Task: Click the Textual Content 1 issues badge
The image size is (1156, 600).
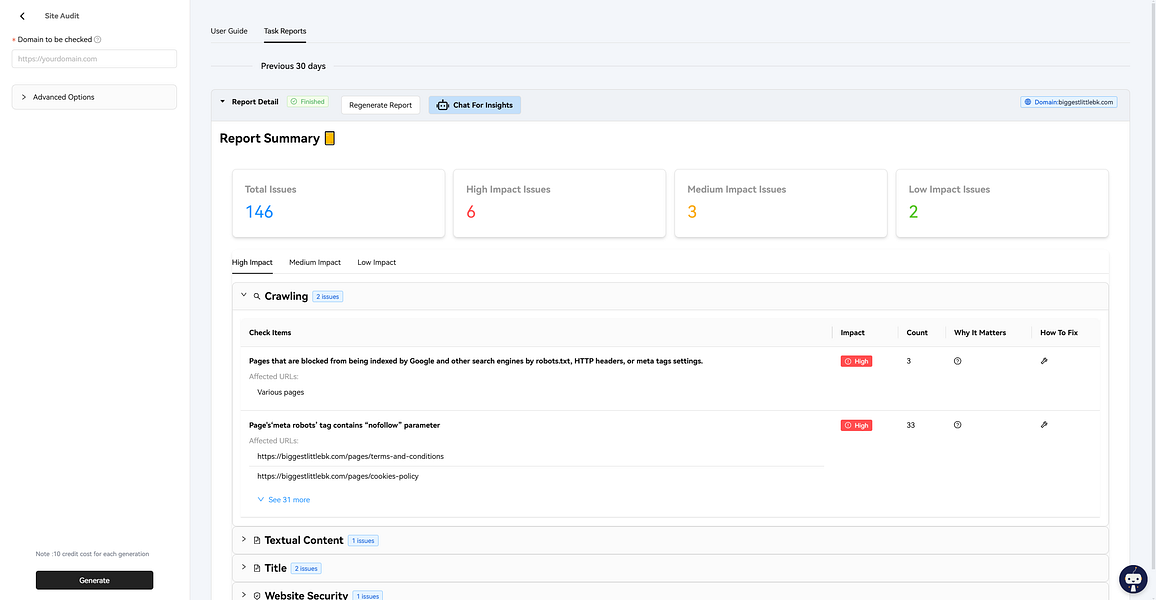Action: click(x=363, y=540)
